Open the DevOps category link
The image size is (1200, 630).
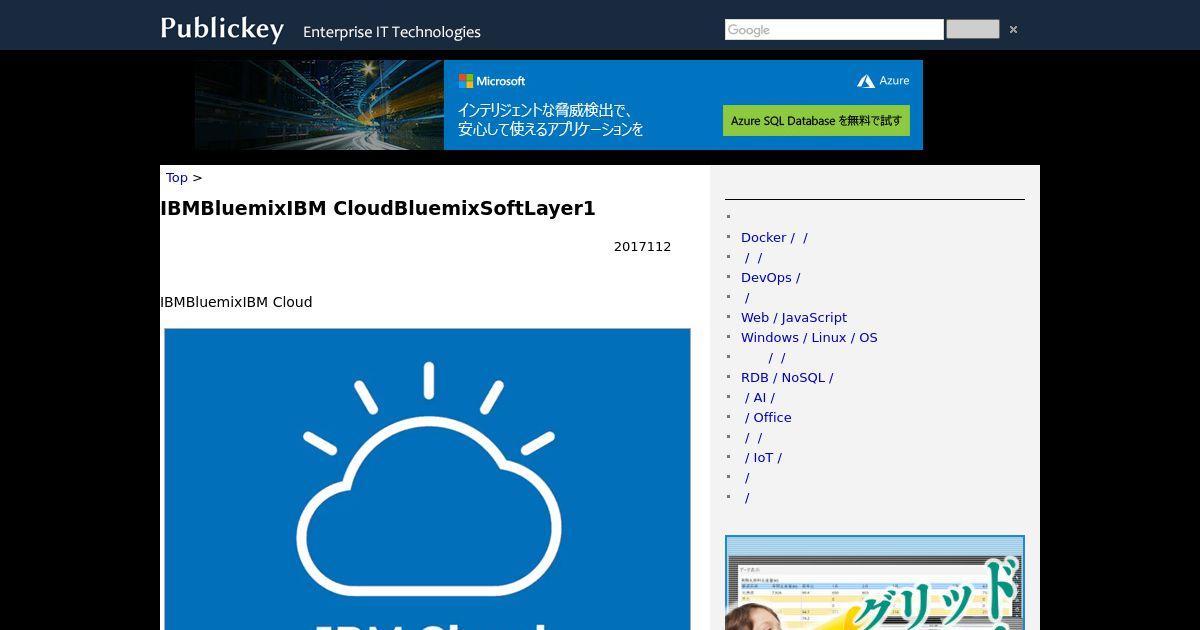(x=770, y=277)
